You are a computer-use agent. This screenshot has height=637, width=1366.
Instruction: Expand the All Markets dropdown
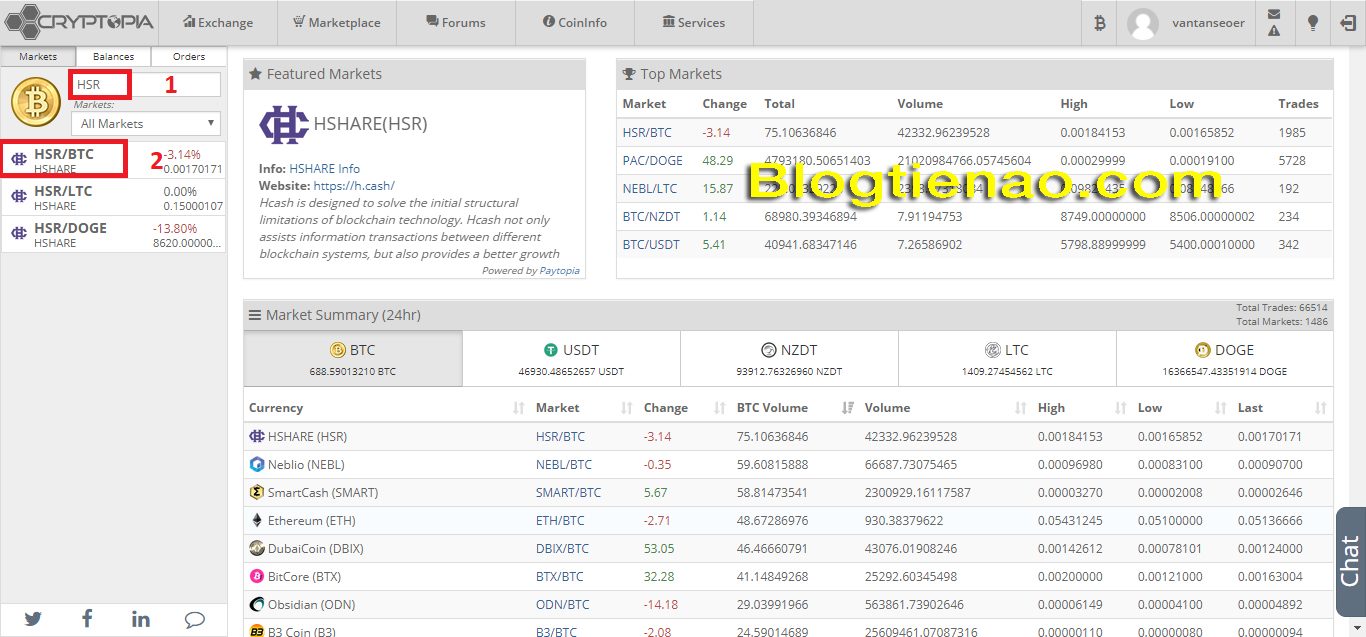[146, 123]
